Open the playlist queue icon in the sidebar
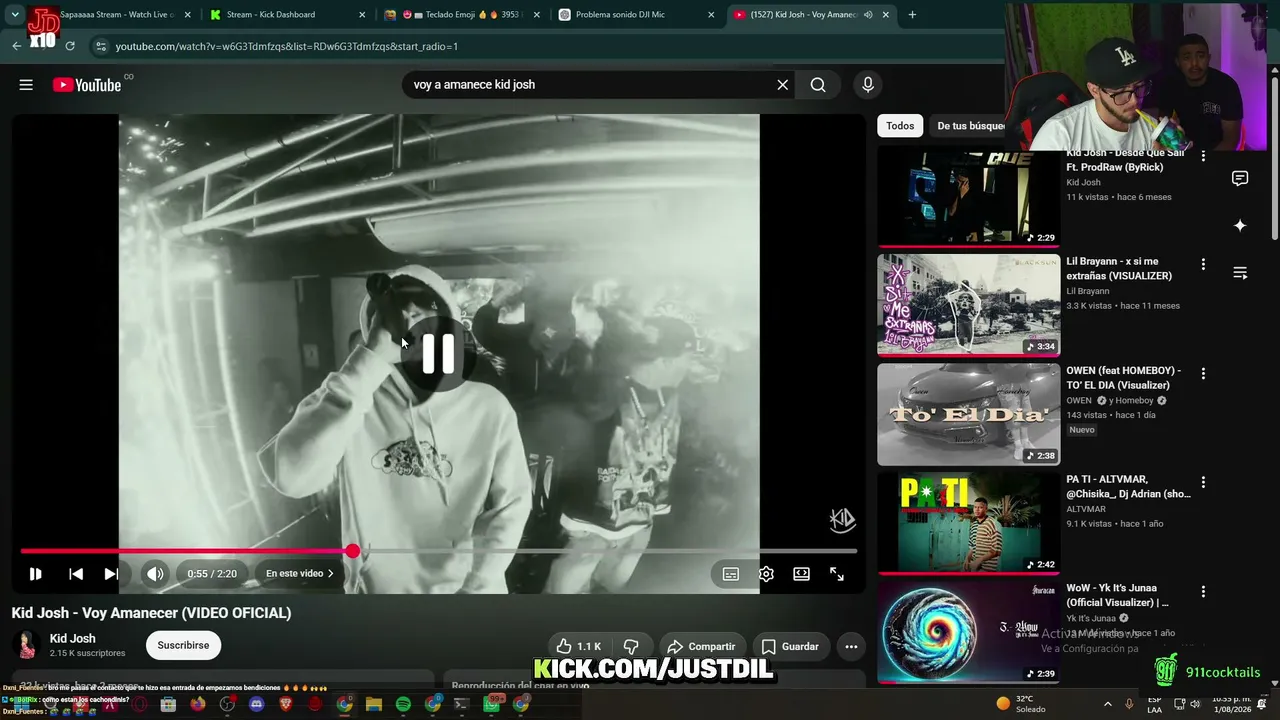Image resolution: width=1280 pixels, height=720 pixels. pyautogui.click(x=1240, y=273)
